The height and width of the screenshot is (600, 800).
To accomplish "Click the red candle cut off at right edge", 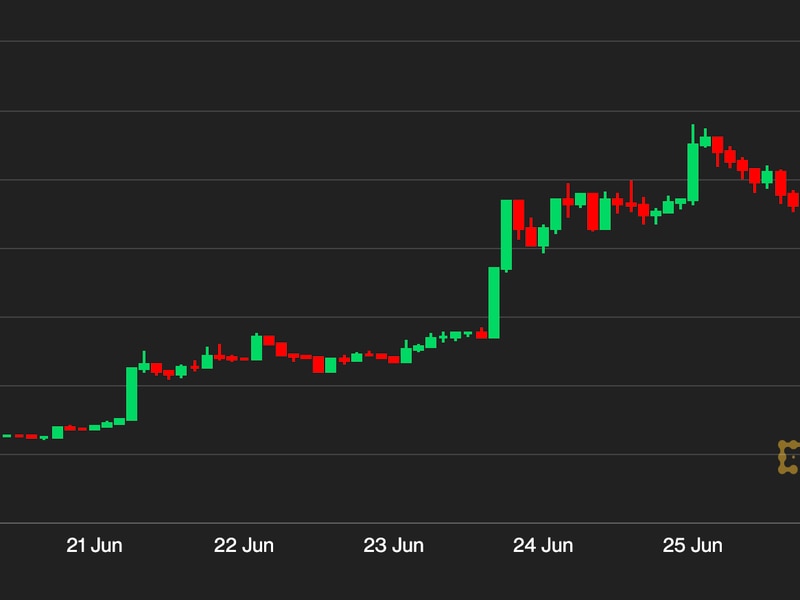I will (x=793, y=200).
